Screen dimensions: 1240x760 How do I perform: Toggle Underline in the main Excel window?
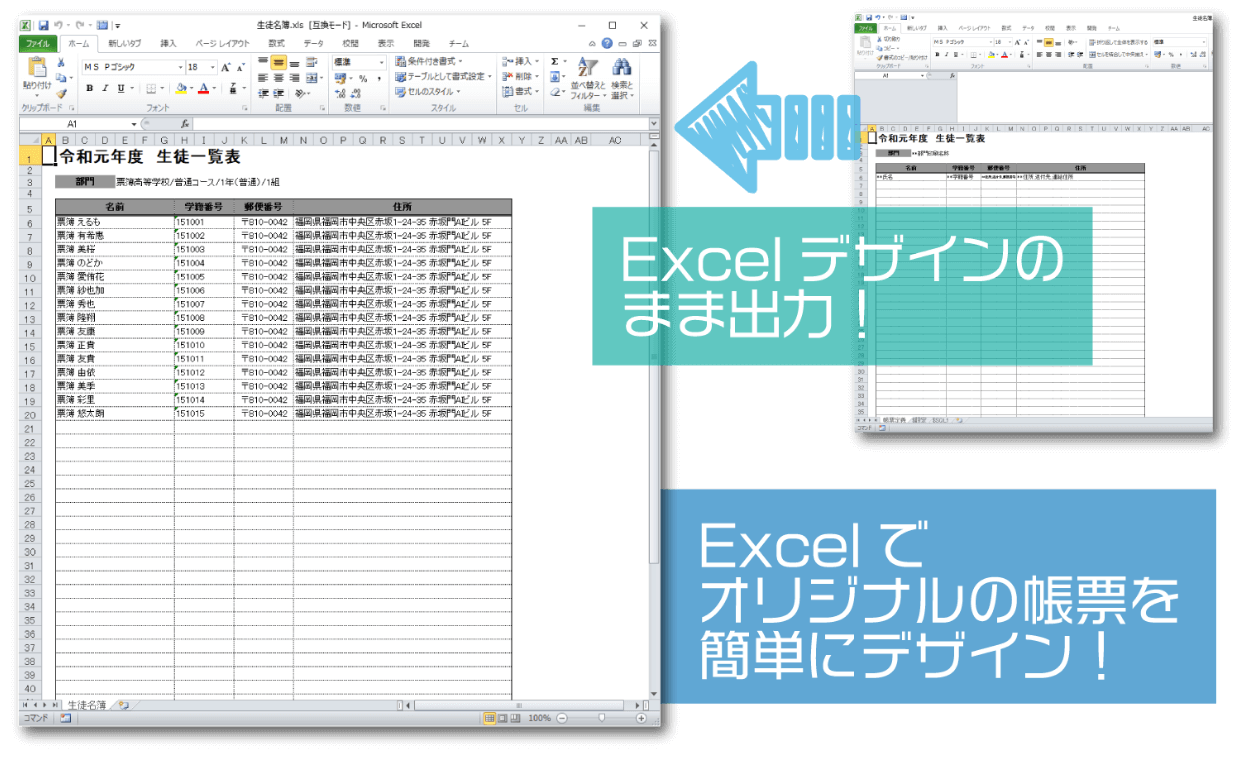(121, 88)
